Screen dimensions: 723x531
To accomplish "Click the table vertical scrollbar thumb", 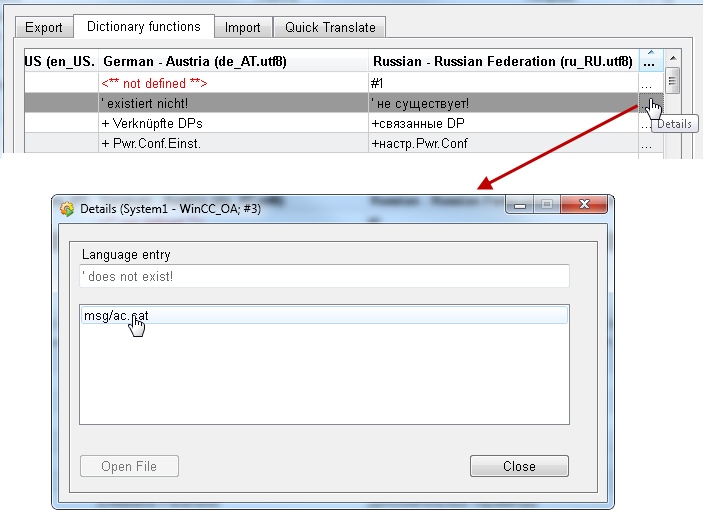I will point(673,81).
